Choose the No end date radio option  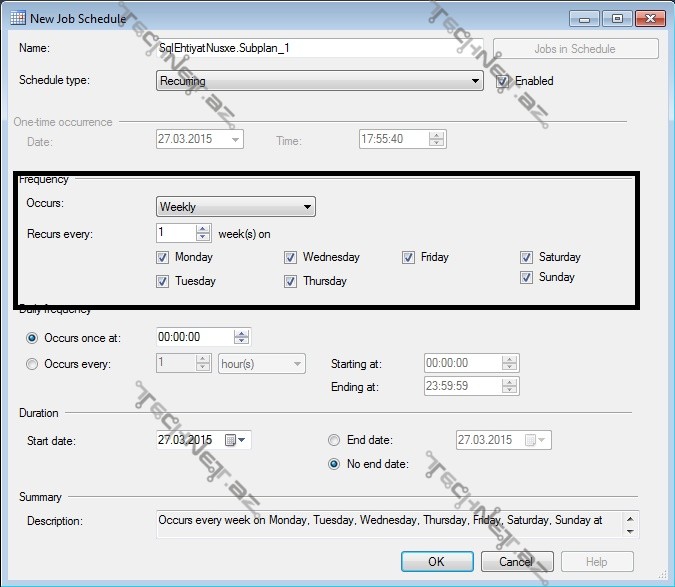(334, 464)
